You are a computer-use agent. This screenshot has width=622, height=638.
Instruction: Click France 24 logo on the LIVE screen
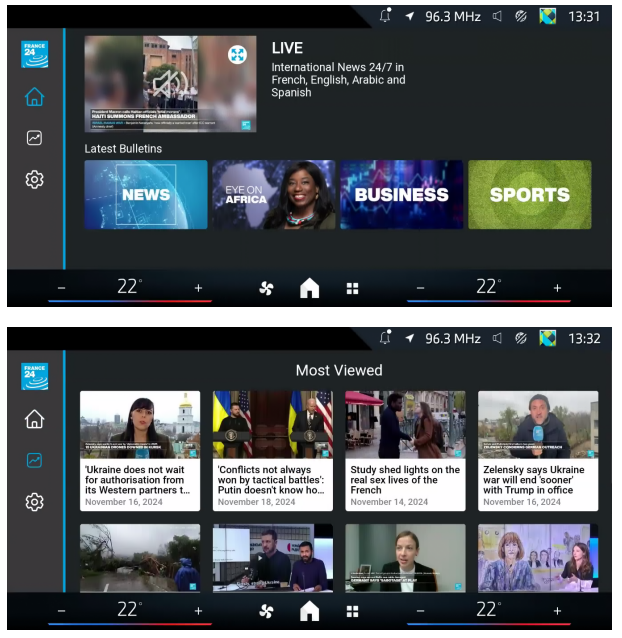click(x=35, y=54)
